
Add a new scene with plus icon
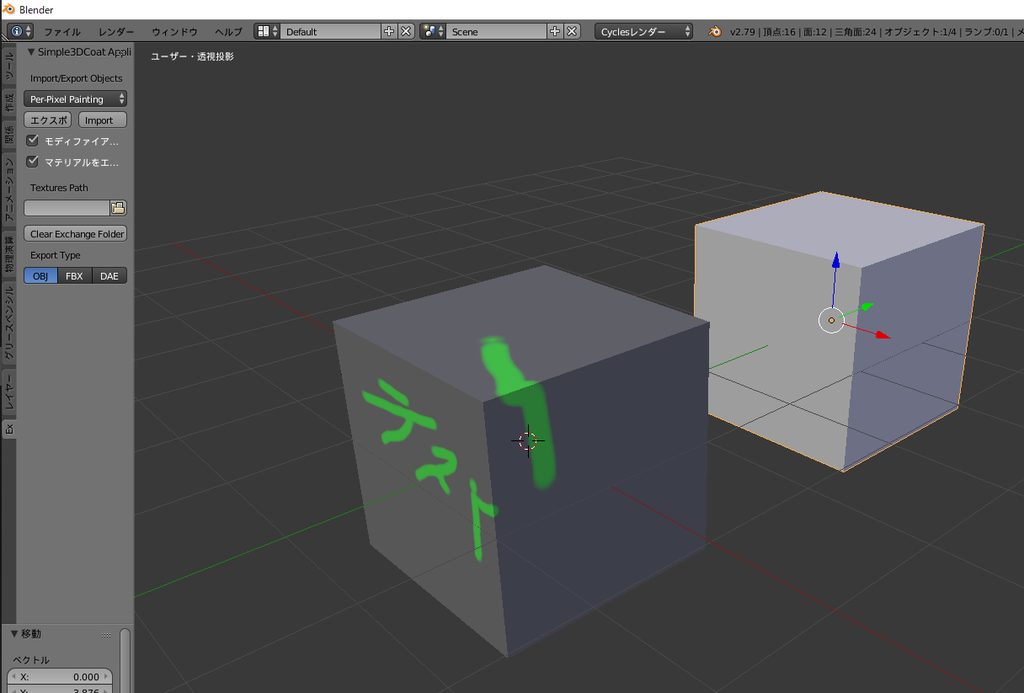555,31
